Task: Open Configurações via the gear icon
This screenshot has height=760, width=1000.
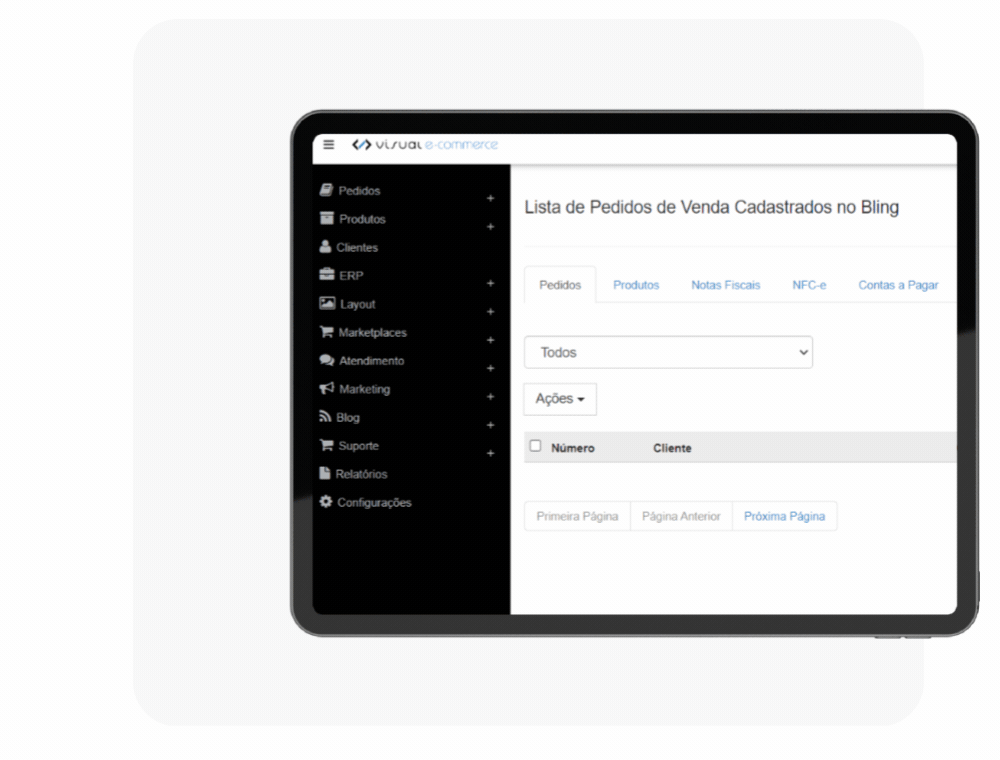Action: 326,502
